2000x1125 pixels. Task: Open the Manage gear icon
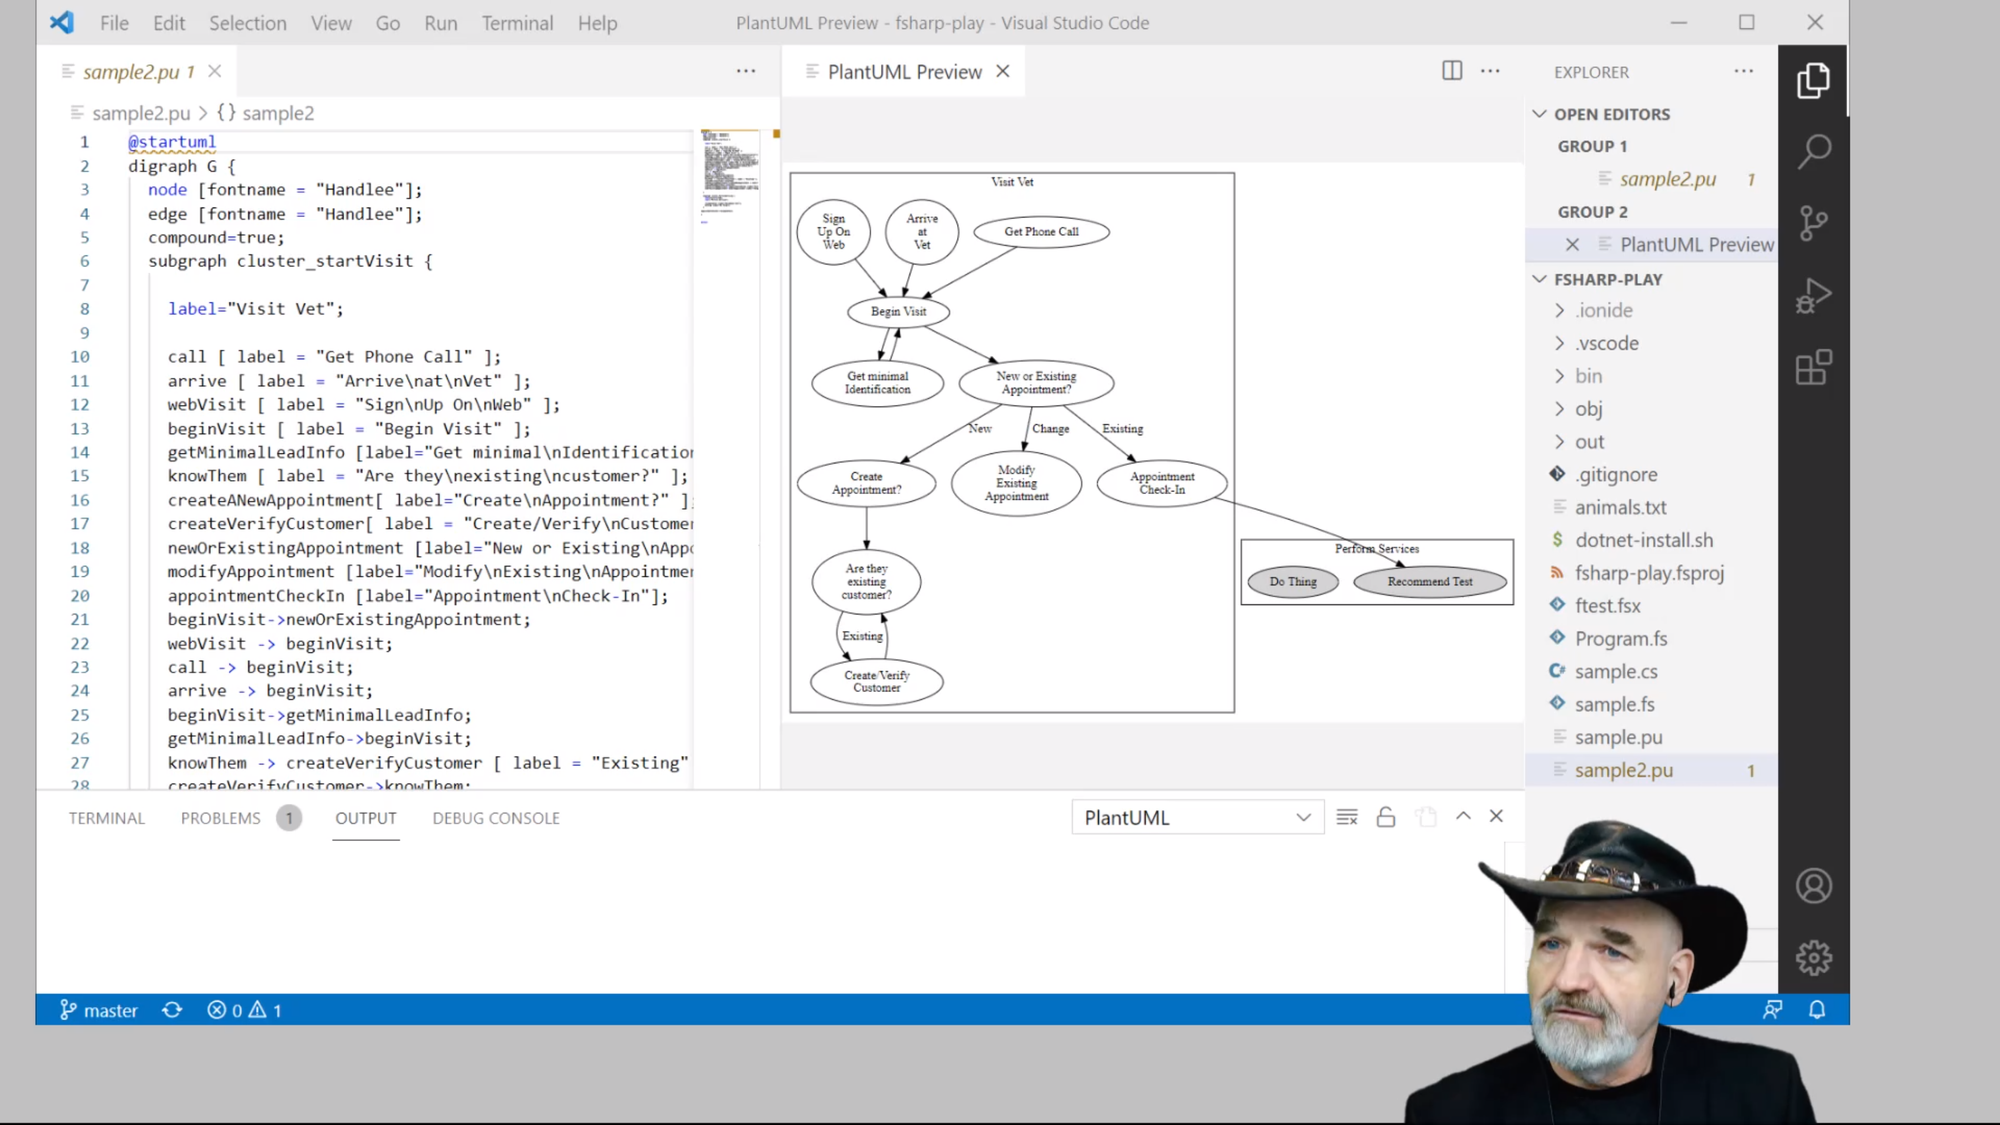1813,958
